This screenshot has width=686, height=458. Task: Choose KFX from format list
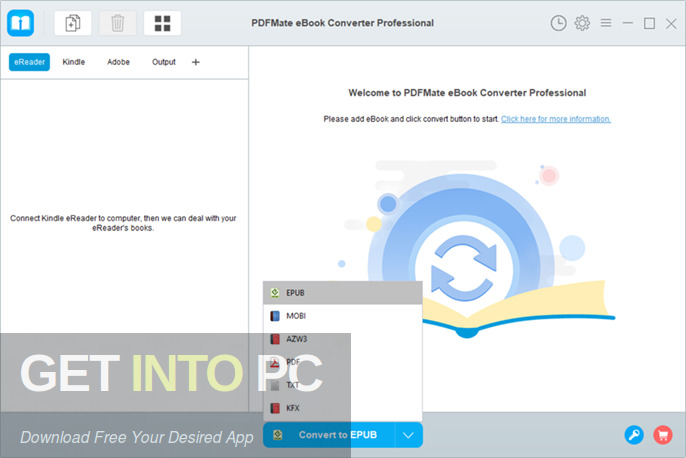pos(343,408)
